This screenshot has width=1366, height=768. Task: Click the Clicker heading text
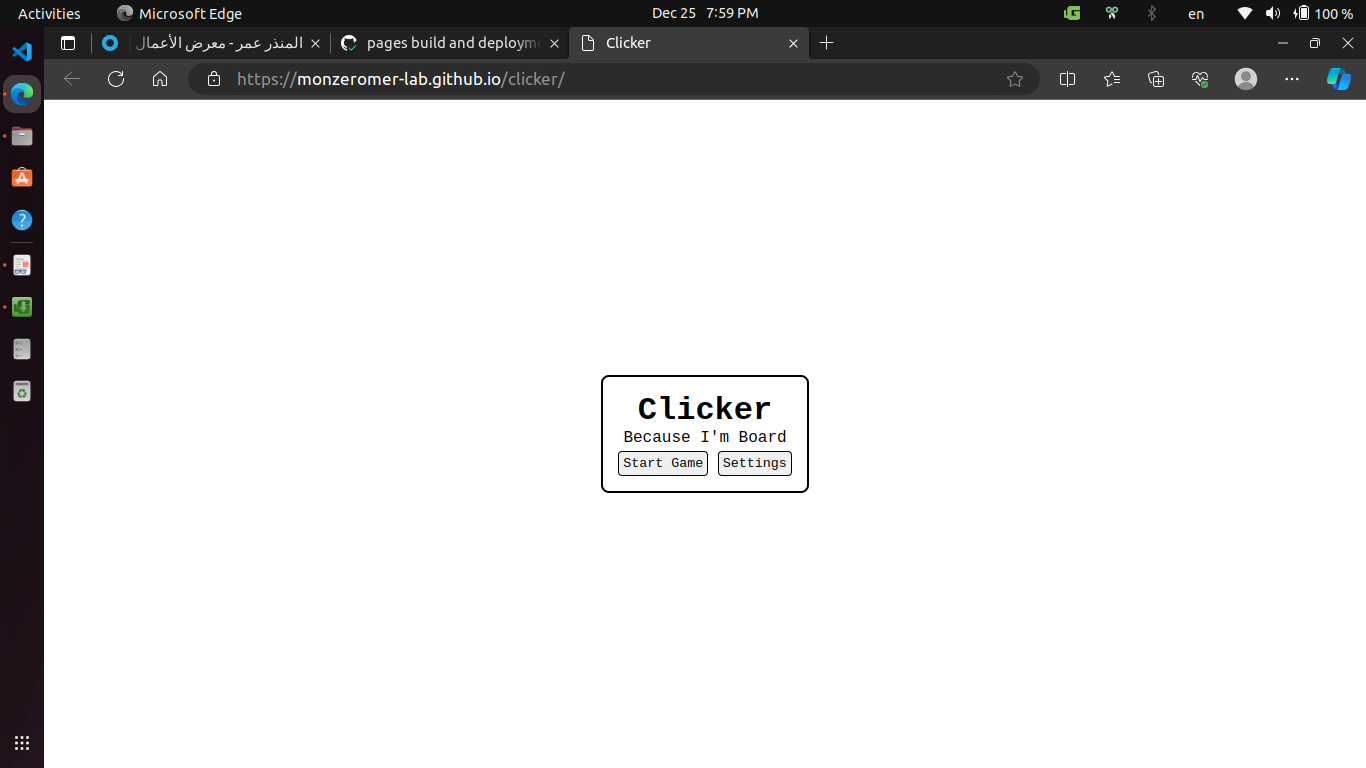pyautogui.click(x=705, y=408)
